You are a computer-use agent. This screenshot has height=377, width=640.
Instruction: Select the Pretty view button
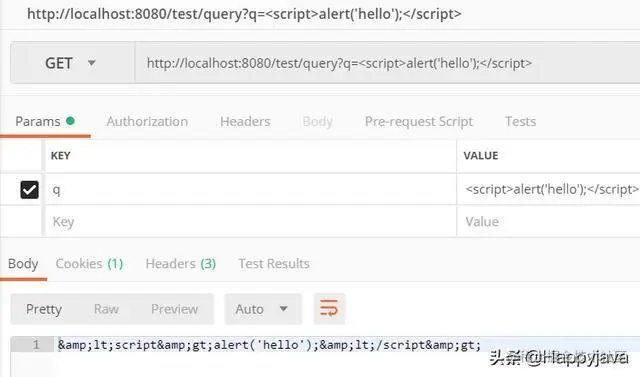pos(44,309)
